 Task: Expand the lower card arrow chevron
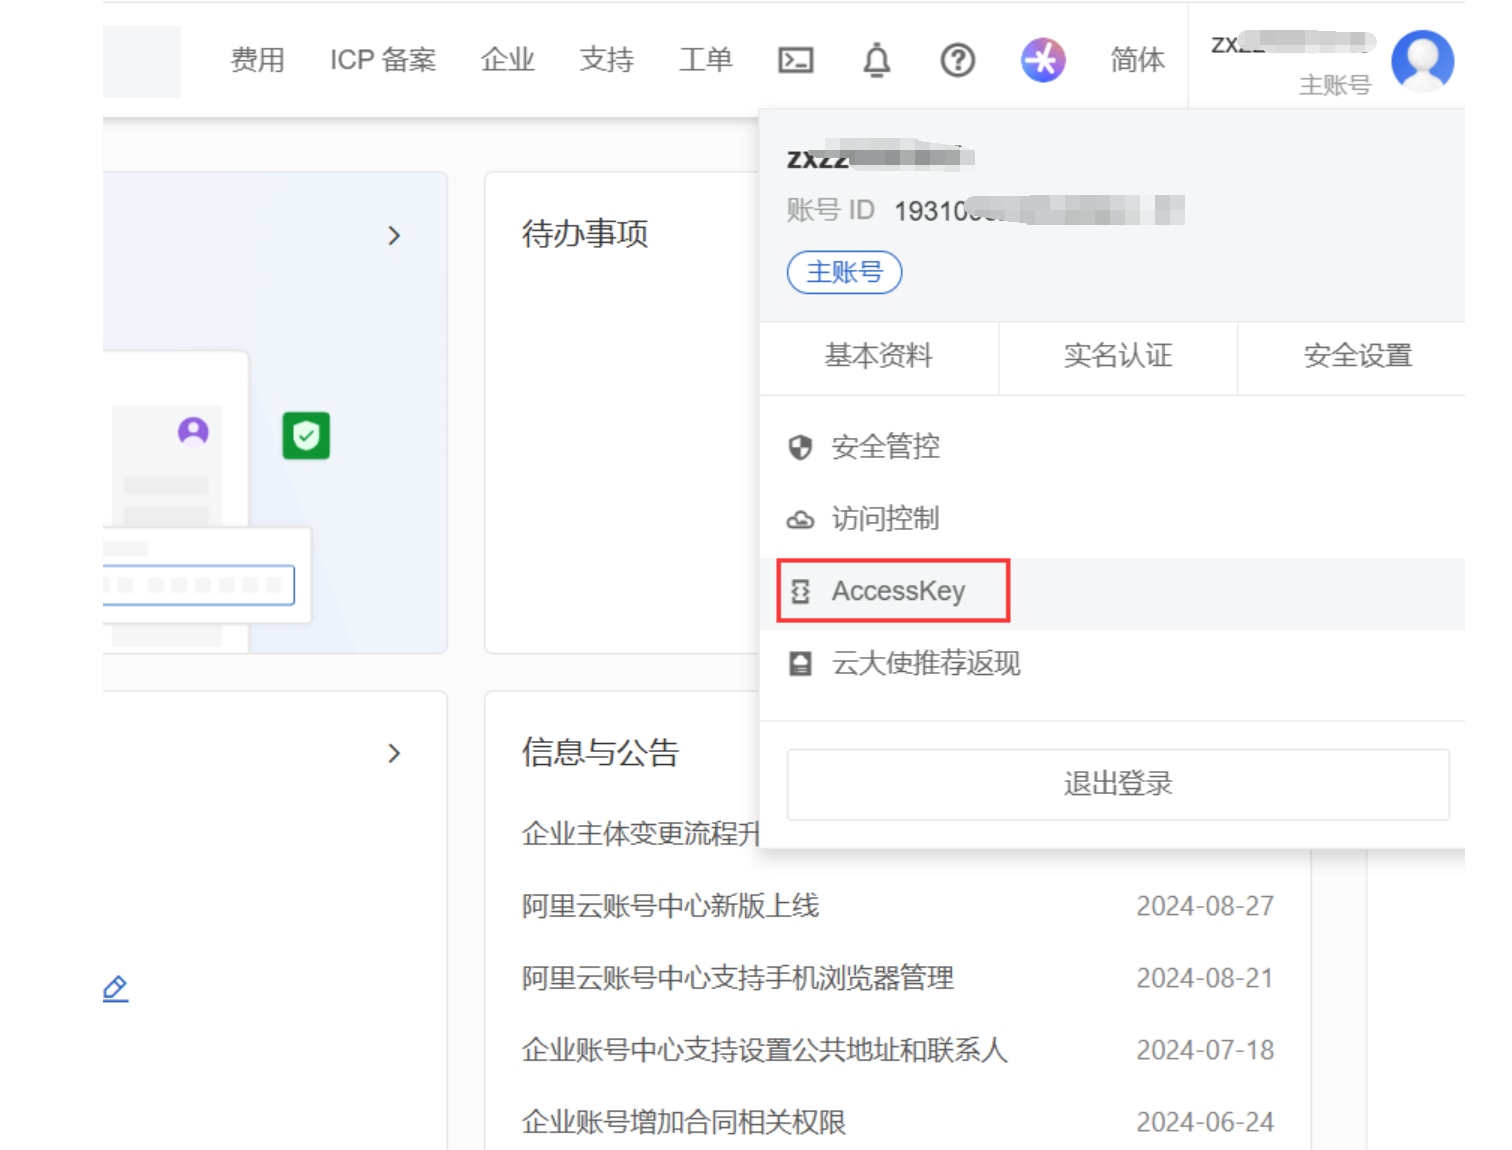(x=394, y=753)
